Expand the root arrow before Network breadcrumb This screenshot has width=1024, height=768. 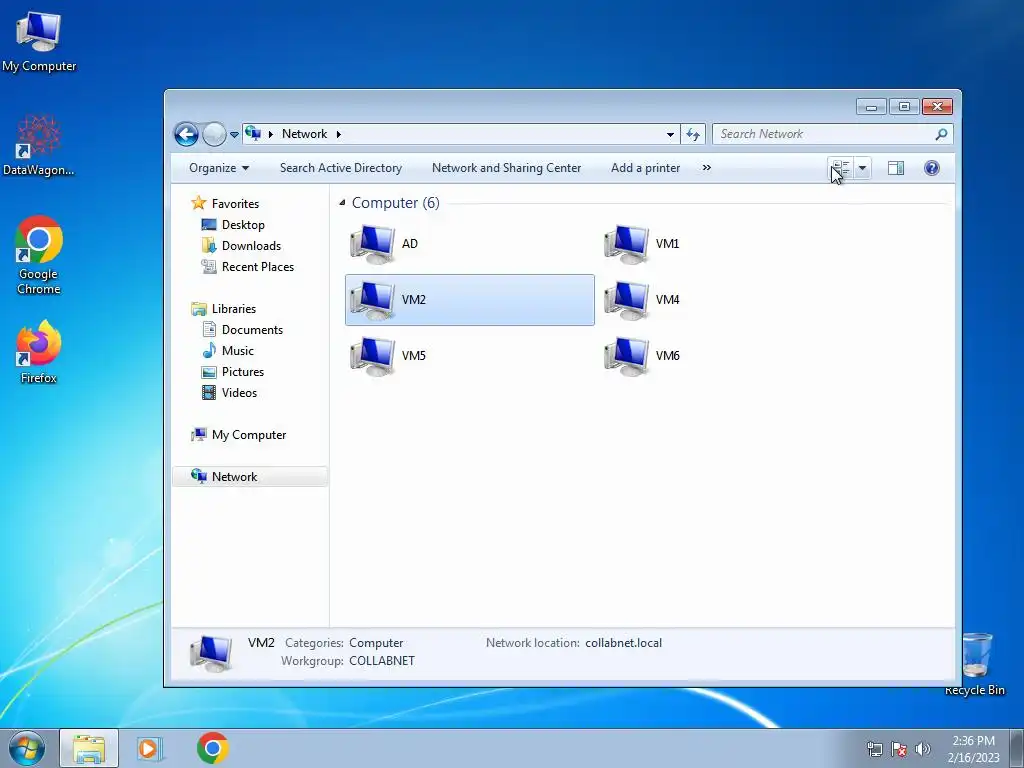tap(270, 135)
